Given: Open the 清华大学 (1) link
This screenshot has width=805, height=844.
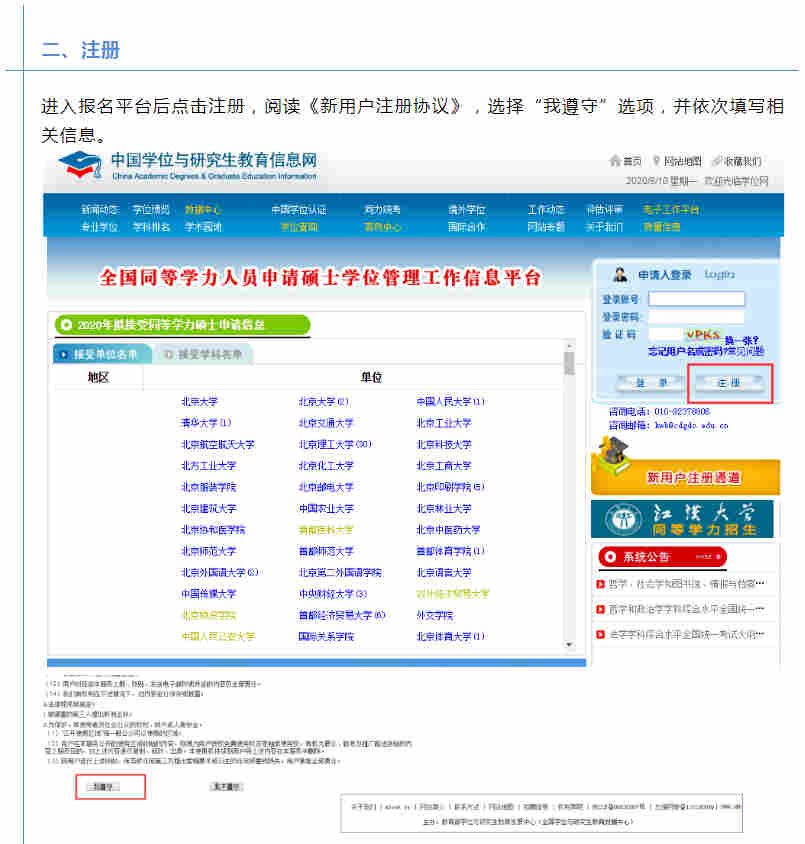Looking at the screenshot, I should point(206,423).
